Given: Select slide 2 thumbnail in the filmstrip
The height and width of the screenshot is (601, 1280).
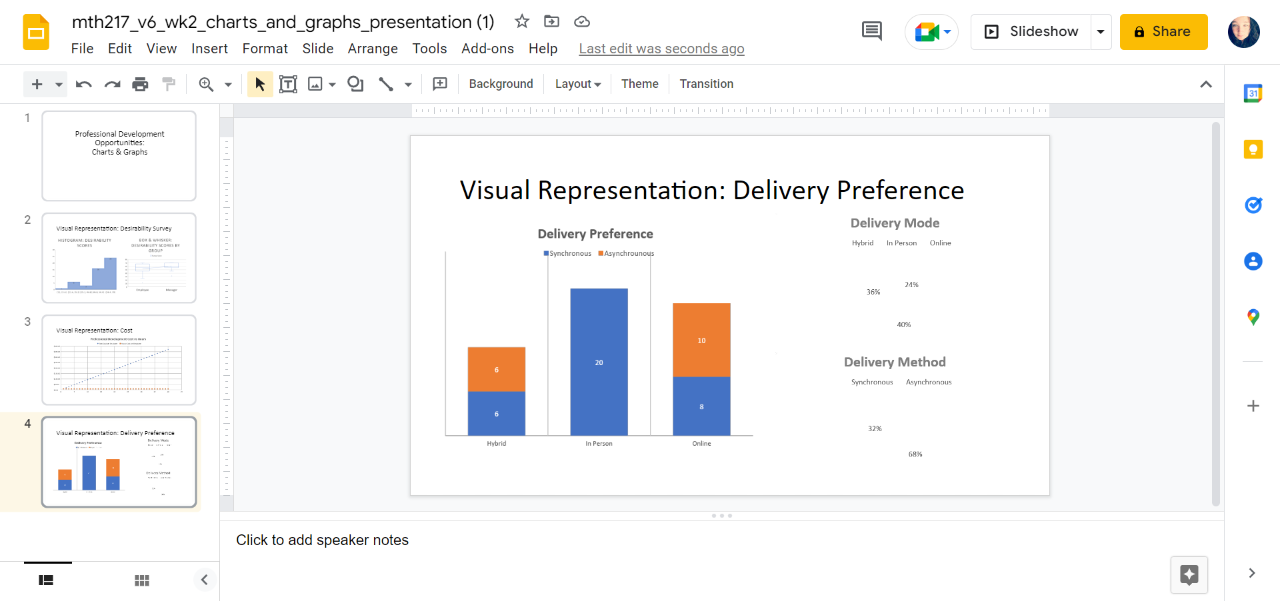Looking at the screenshot, I should (118, 257).
